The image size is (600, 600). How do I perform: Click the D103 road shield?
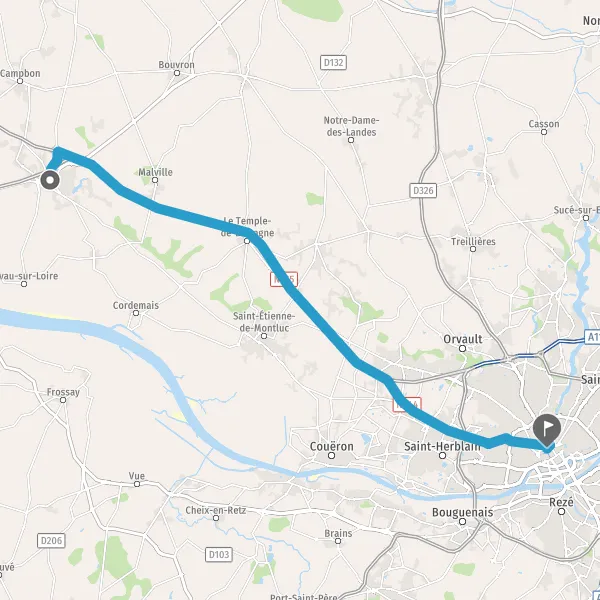[219, 554]
